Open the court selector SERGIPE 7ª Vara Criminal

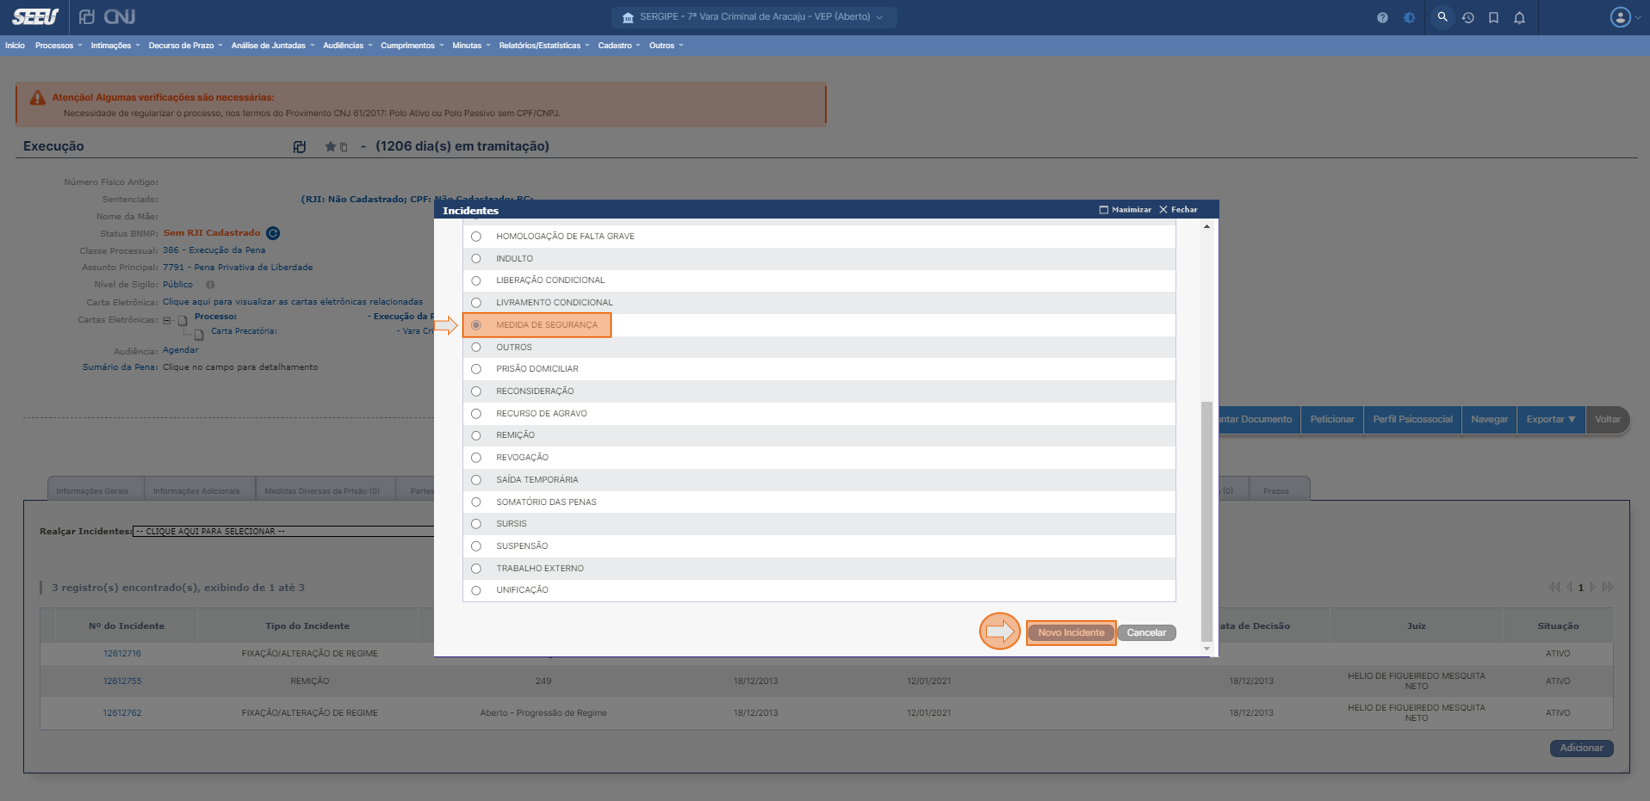[x=752, y=17]
